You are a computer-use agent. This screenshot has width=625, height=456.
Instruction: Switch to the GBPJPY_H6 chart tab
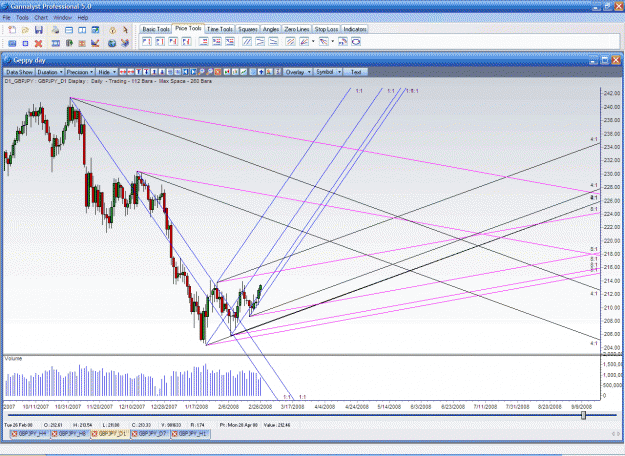(70, 434)
